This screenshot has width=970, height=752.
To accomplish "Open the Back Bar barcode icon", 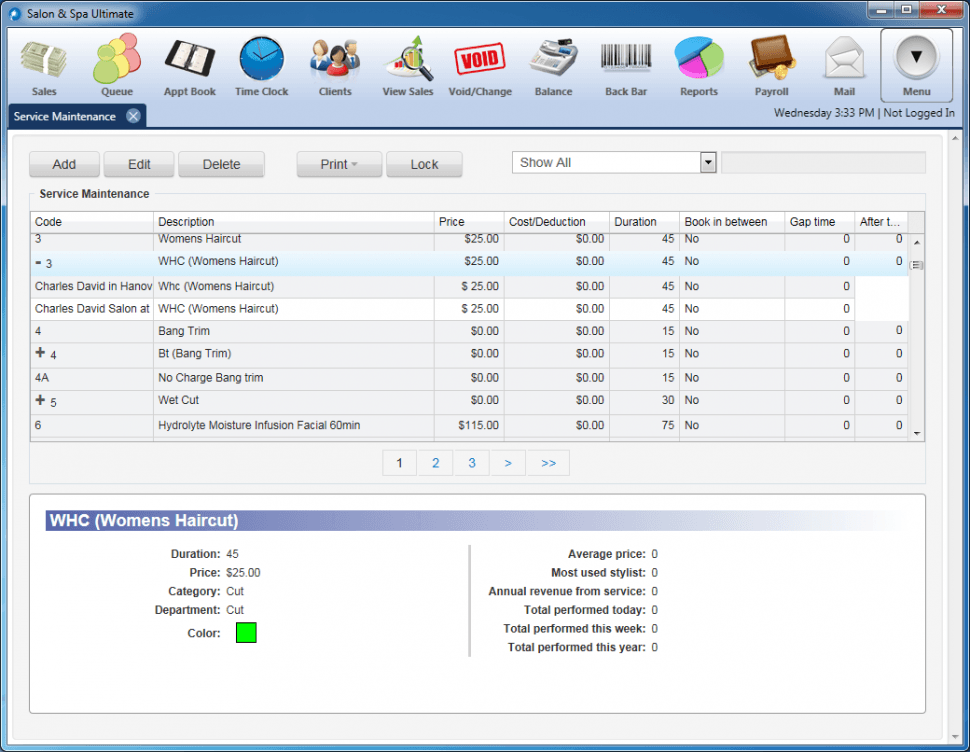I will tap(625, 60).
